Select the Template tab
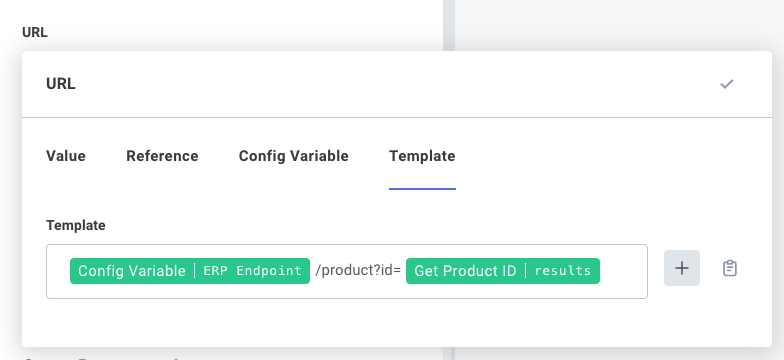 point(422,156)
